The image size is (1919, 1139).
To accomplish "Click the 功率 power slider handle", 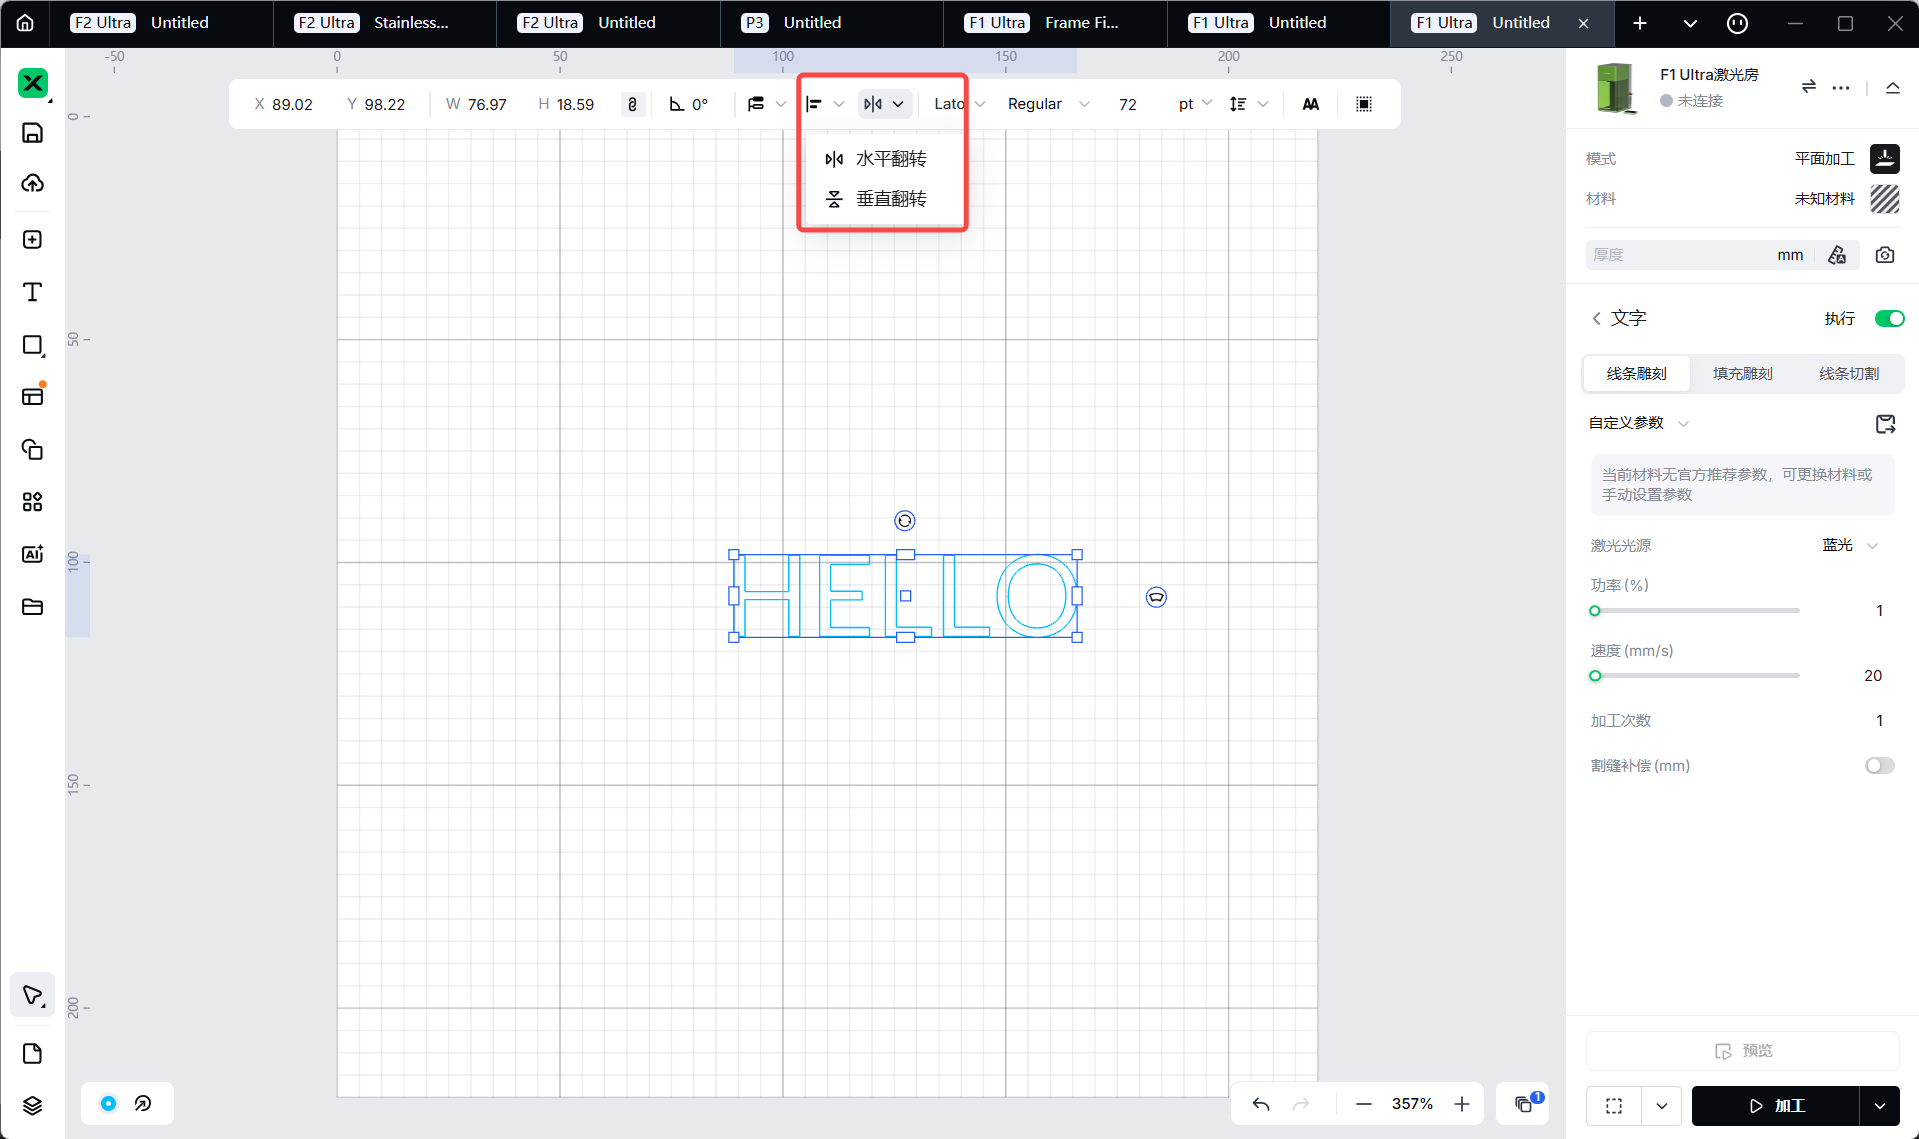I will pos(1595,611).
